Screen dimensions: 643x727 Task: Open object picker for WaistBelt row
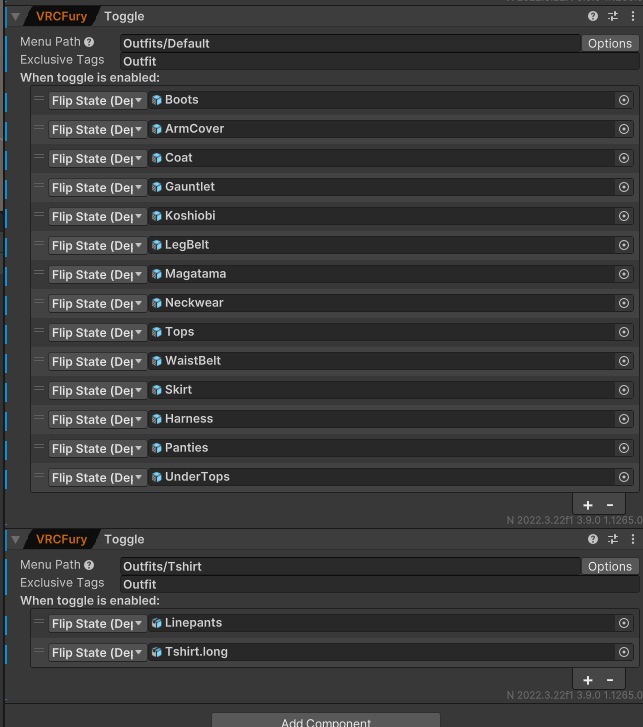[x=624, y=361]
